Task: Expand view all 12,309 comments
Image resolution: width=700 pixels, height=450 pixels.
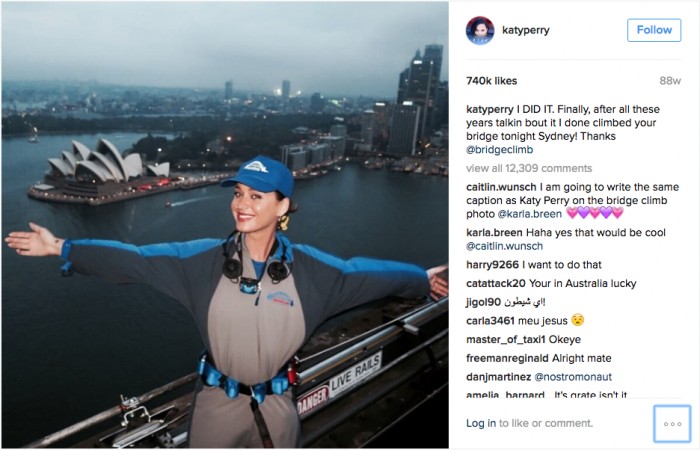Action: coord(529,168)
